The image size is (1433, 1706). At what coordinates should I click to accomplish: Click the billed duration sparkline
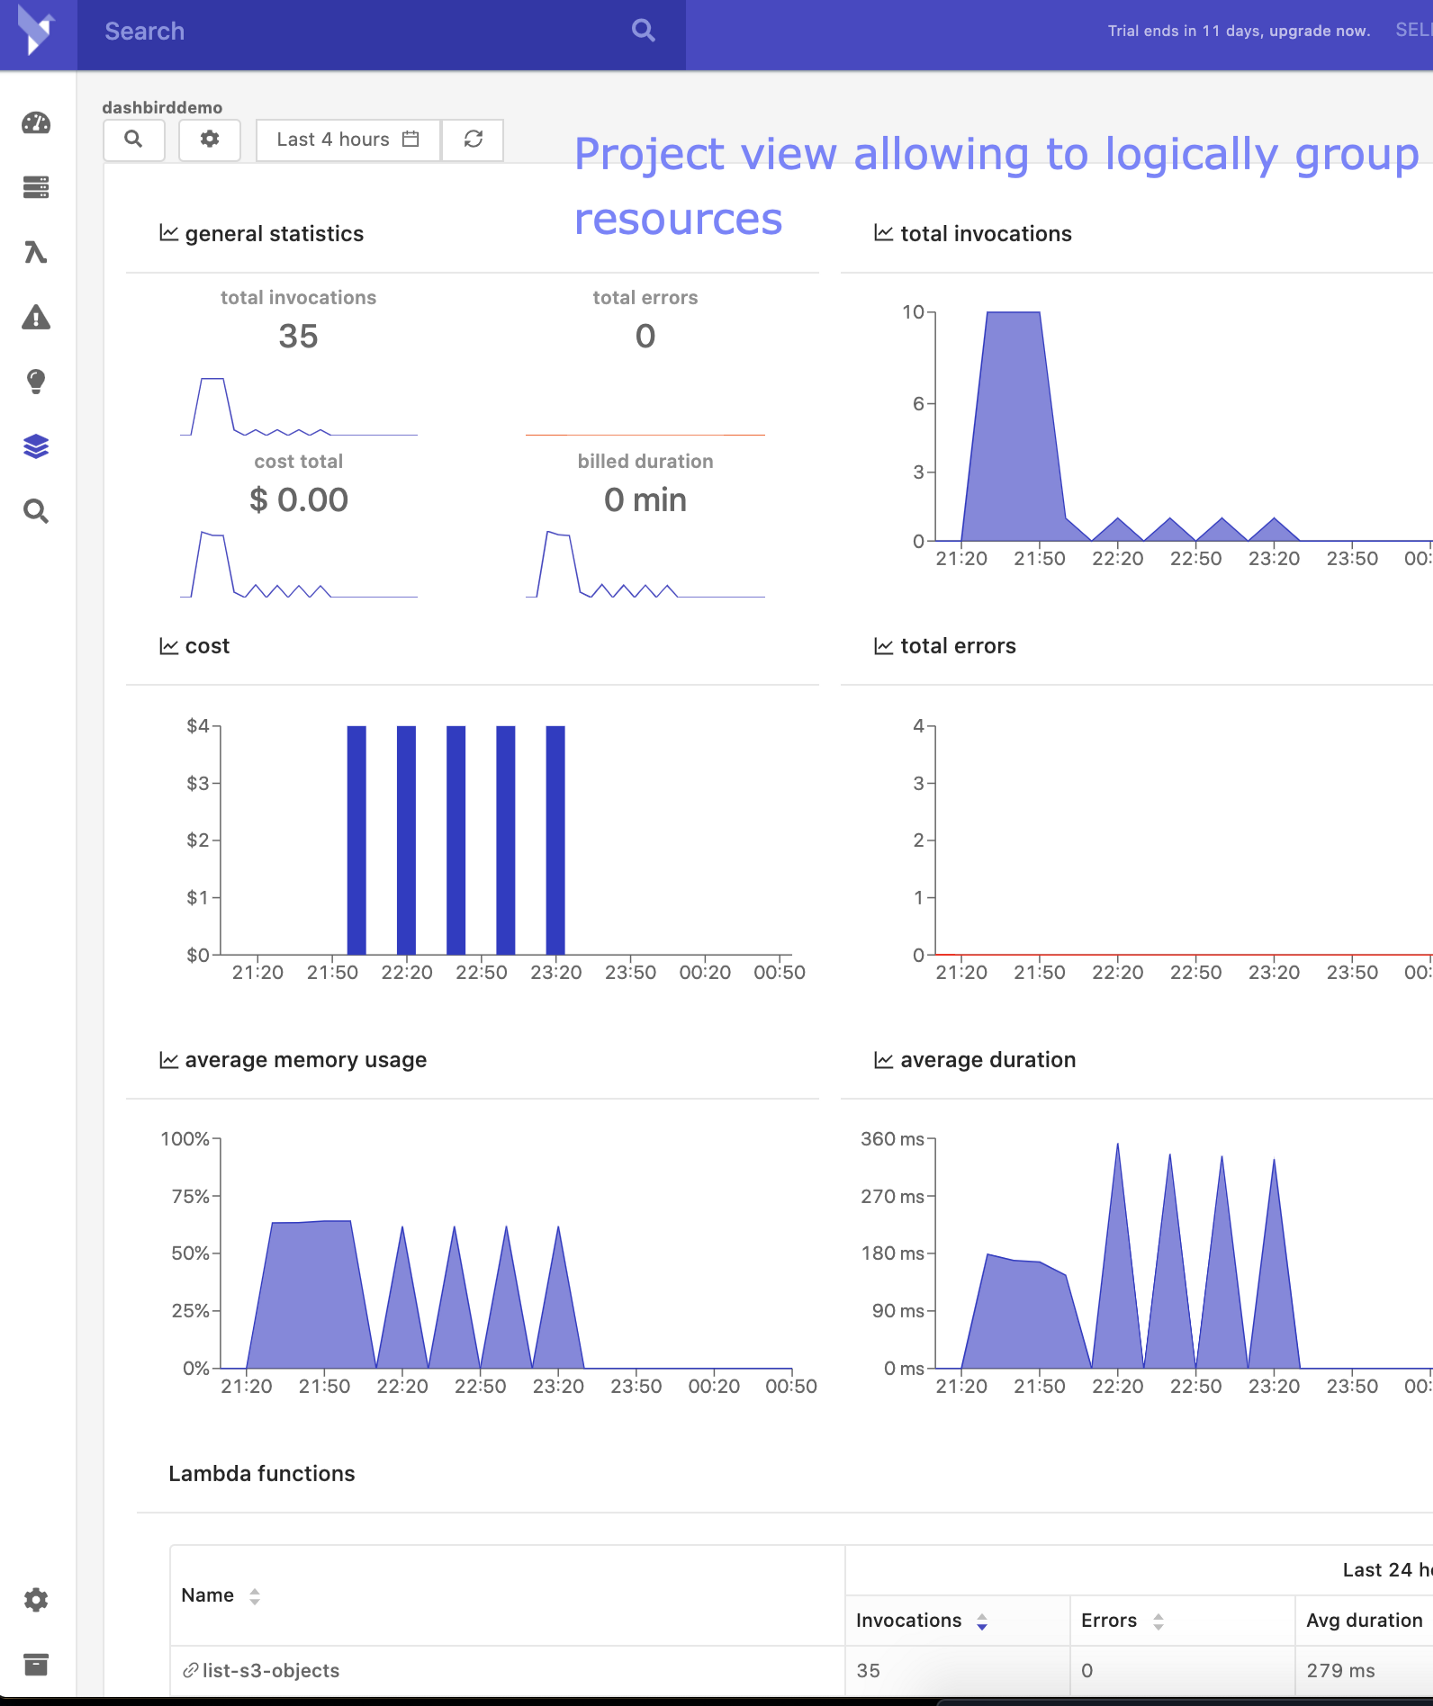tap(645, 565)
